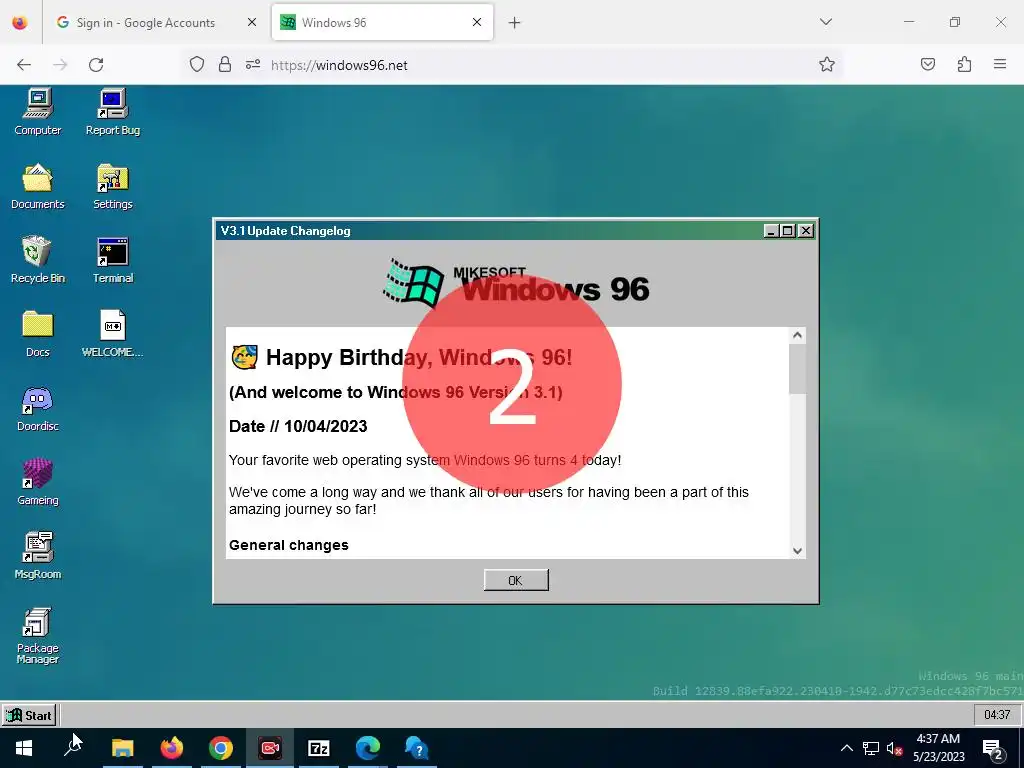Switch to Firefox in the taskbar
The height and width of the screenshot is (768, 1024).
point(172,748)
